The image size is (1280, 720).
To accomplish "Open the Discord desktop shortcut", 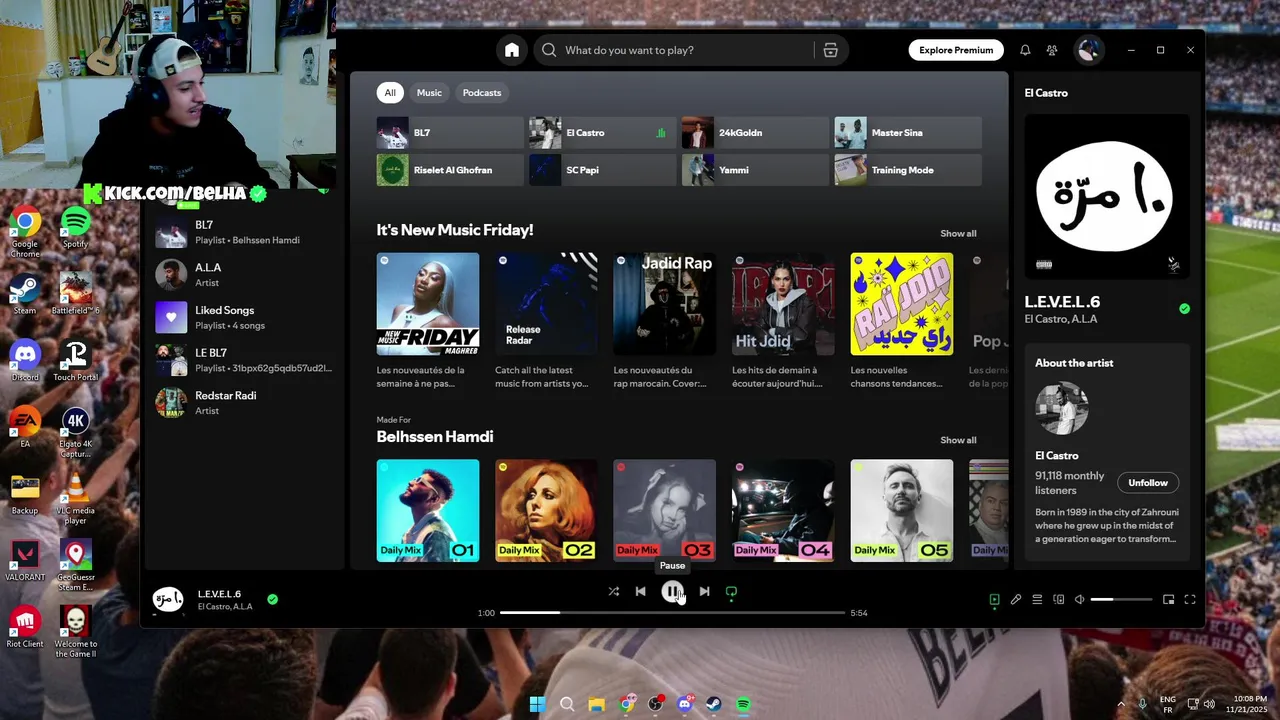I will pos(25,361).
